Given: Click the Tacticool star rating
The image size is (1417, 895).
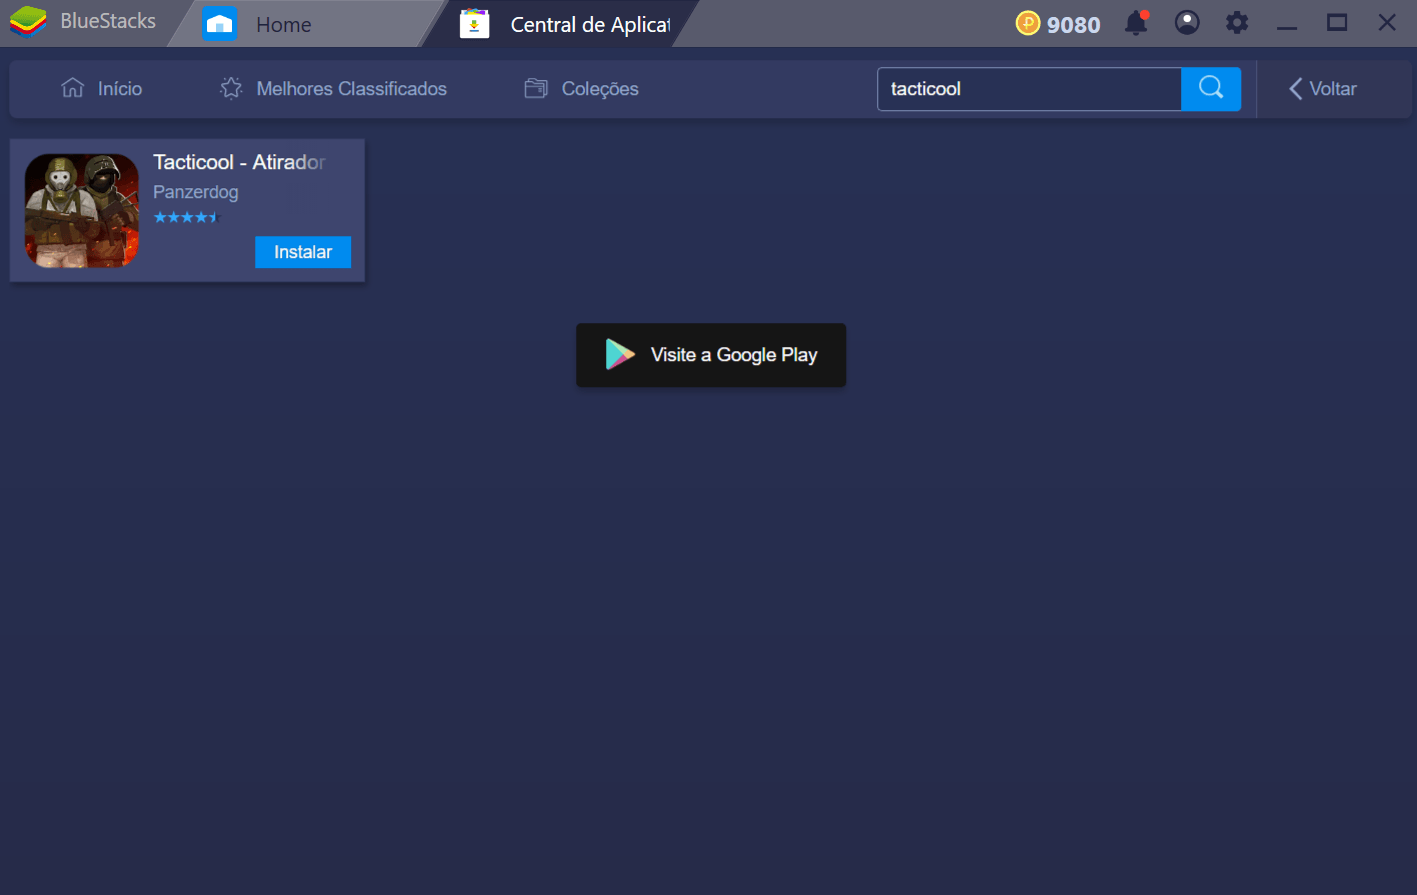Looking at the screenshot, I should point(186,217).
